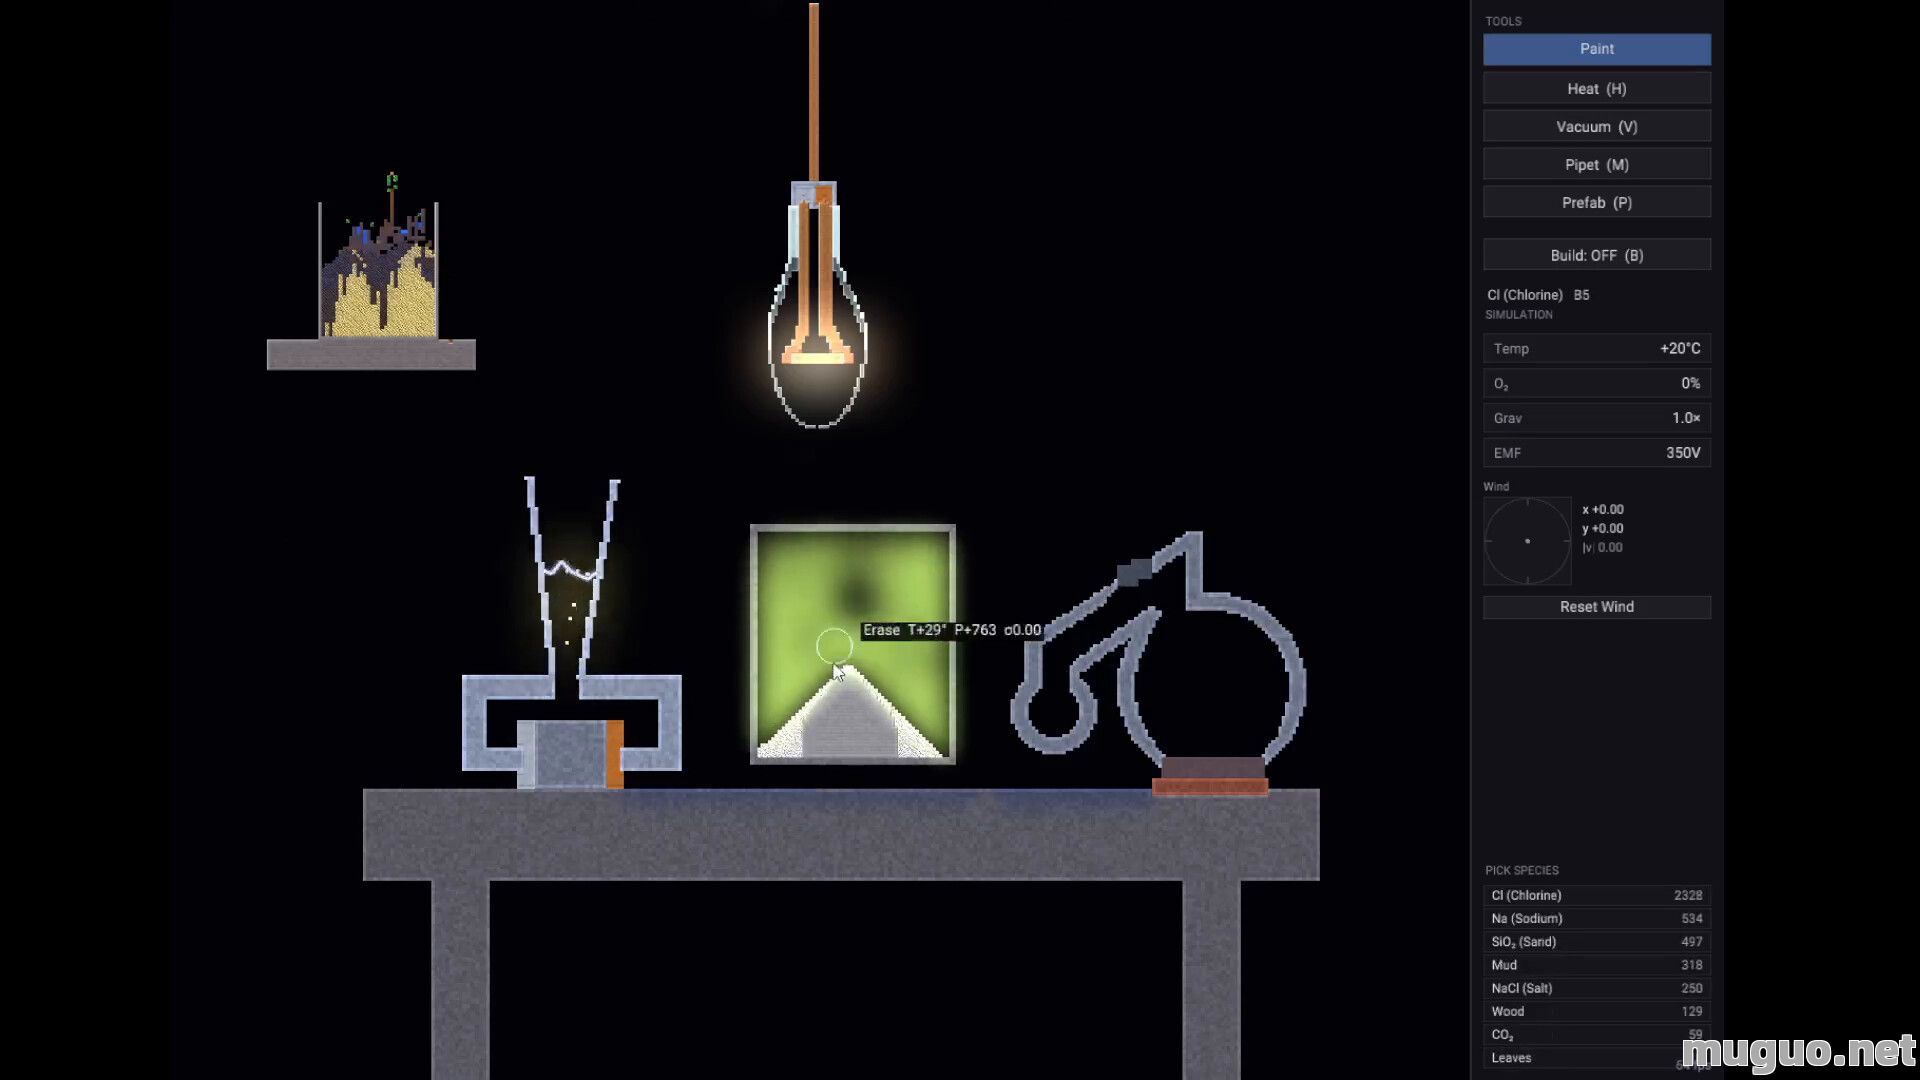Choose the Vacuum (V) tool
The image size is (1920, 1080).
(x=1596, y=126)
